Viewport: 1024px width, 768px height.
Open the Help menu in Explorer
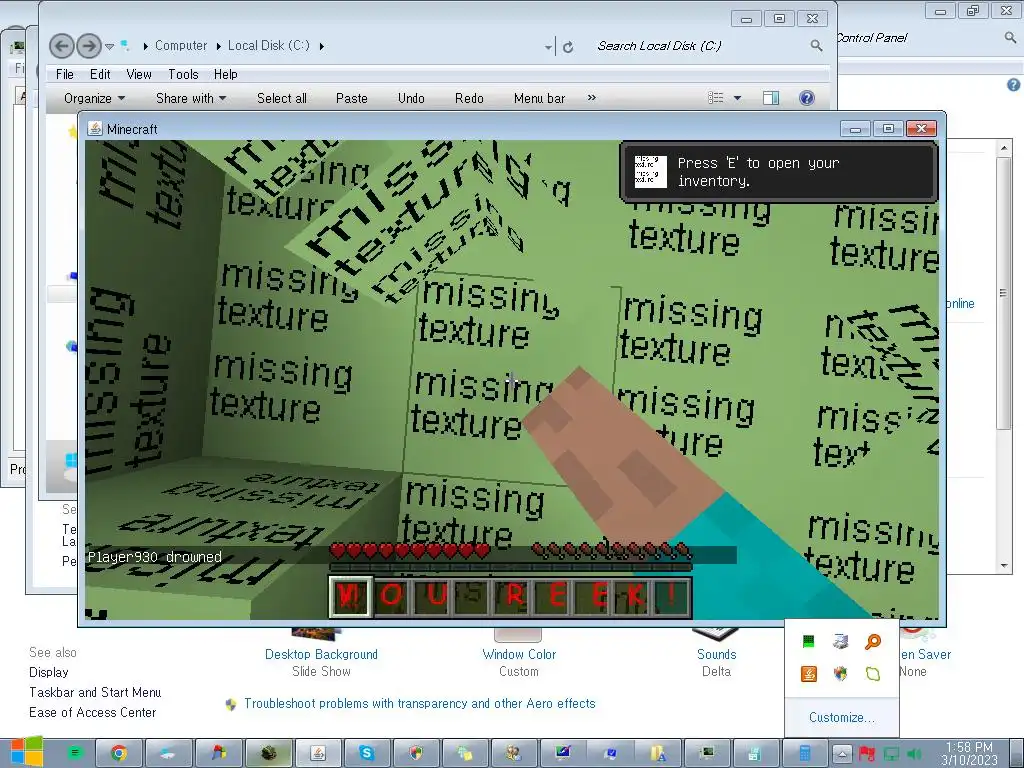tap(225, 74)
